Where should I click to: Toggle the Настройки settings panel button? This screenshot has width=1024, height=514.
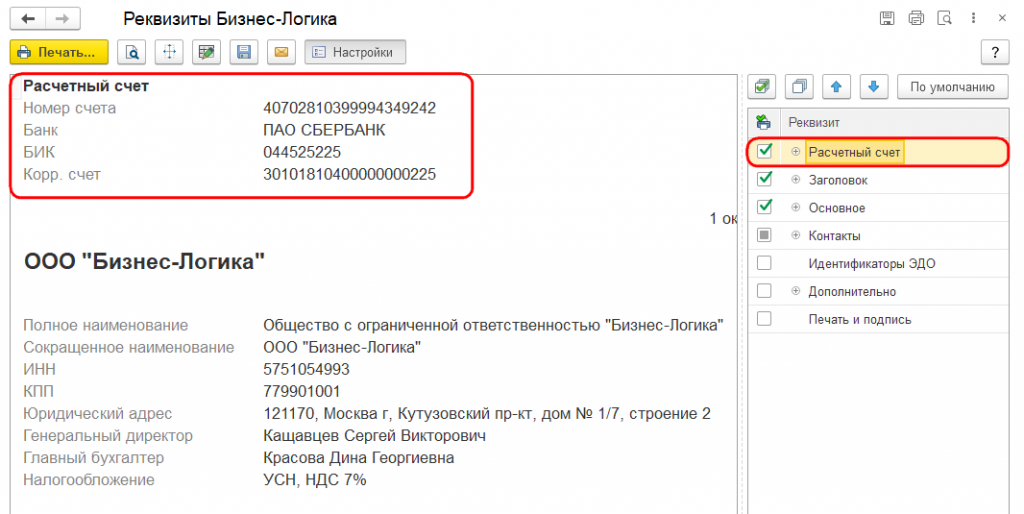[355, 52]
